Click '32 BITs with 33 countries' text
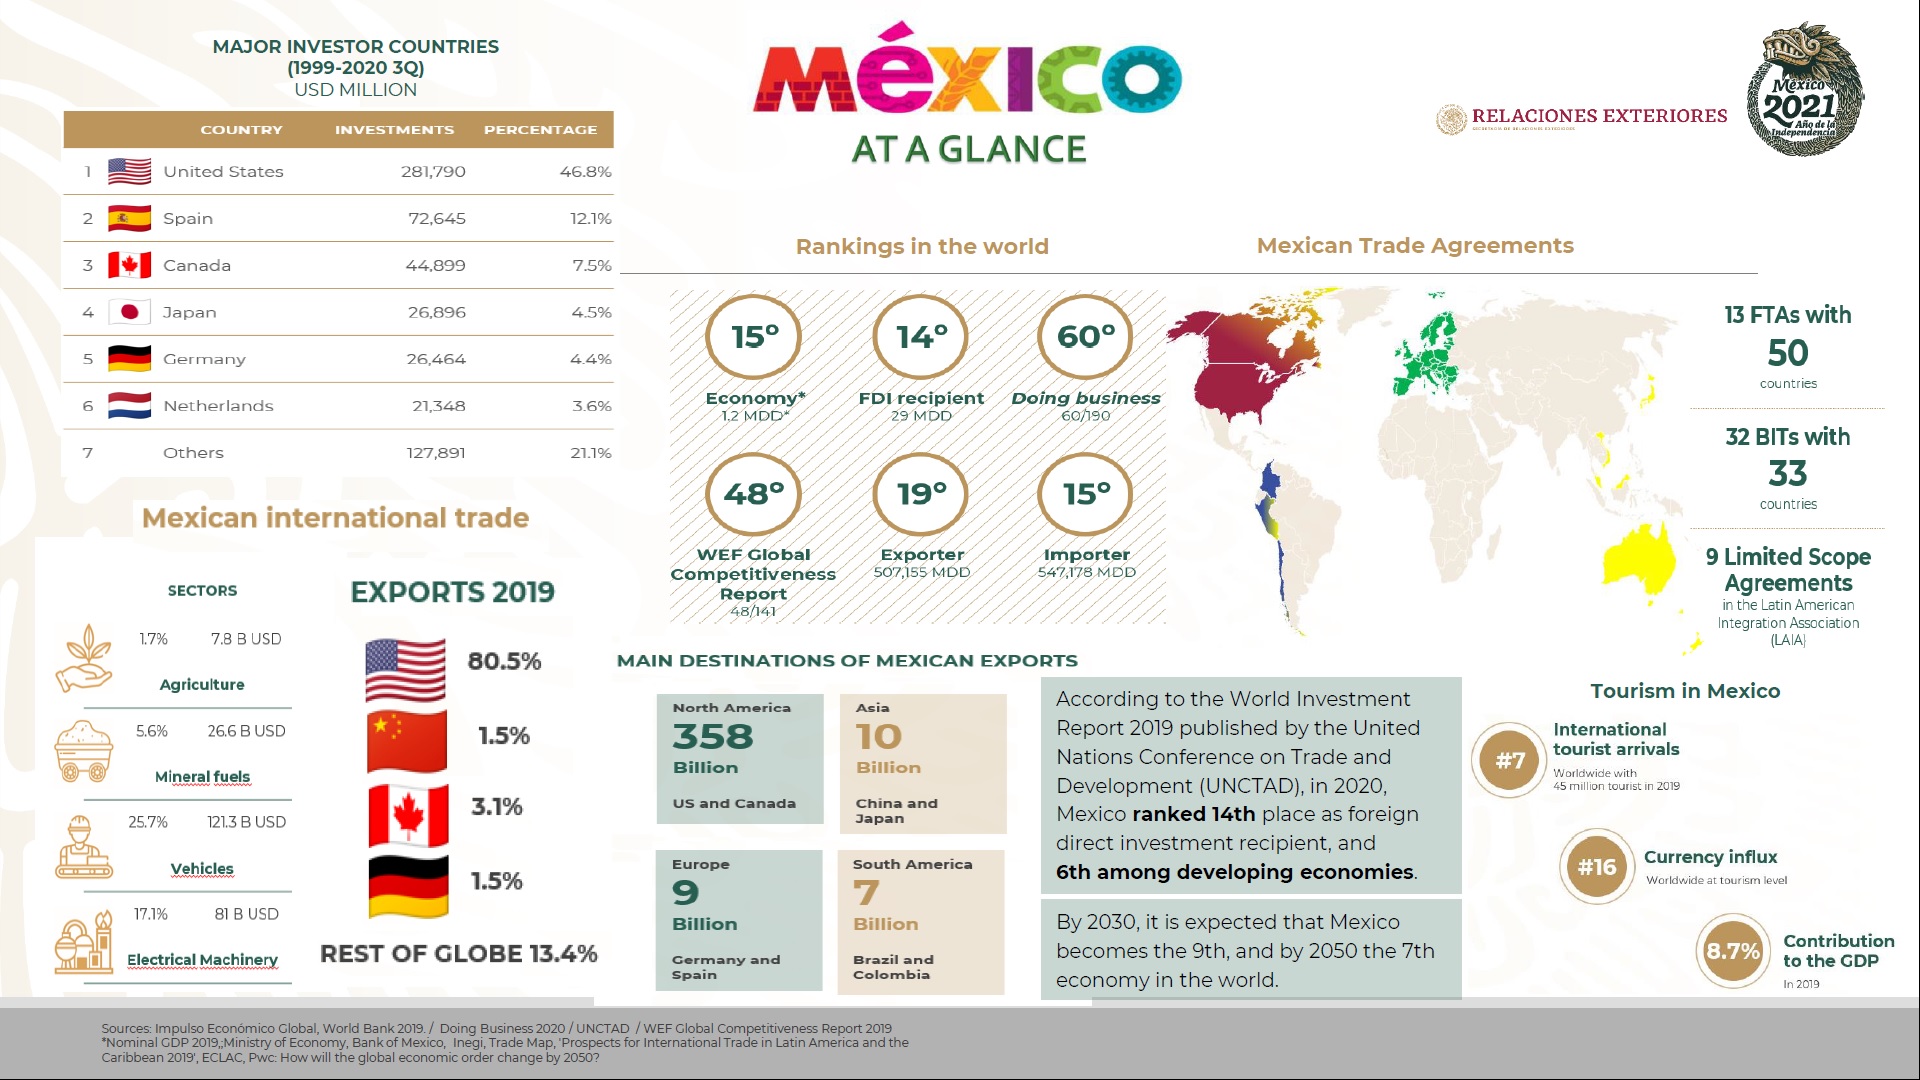The width and height of the screenshot is (1920, 1080). click(1788, 469)
